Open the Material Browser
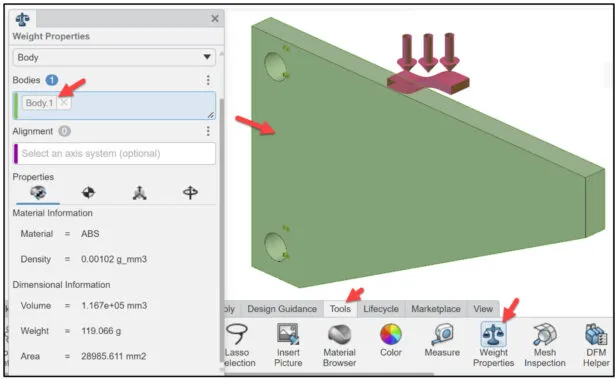The height and width of the screenshot is (379, 615). point(339,345)
